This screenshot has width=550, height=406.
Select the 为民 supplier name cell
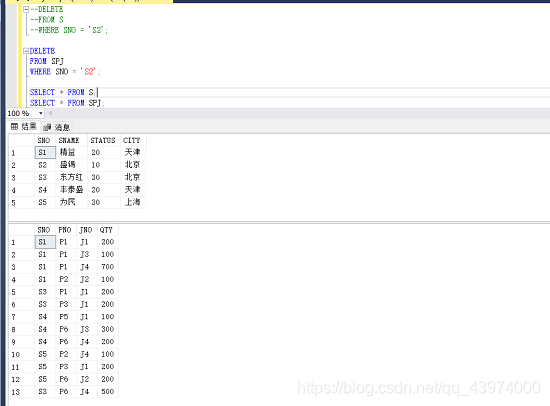coord(72,202)
